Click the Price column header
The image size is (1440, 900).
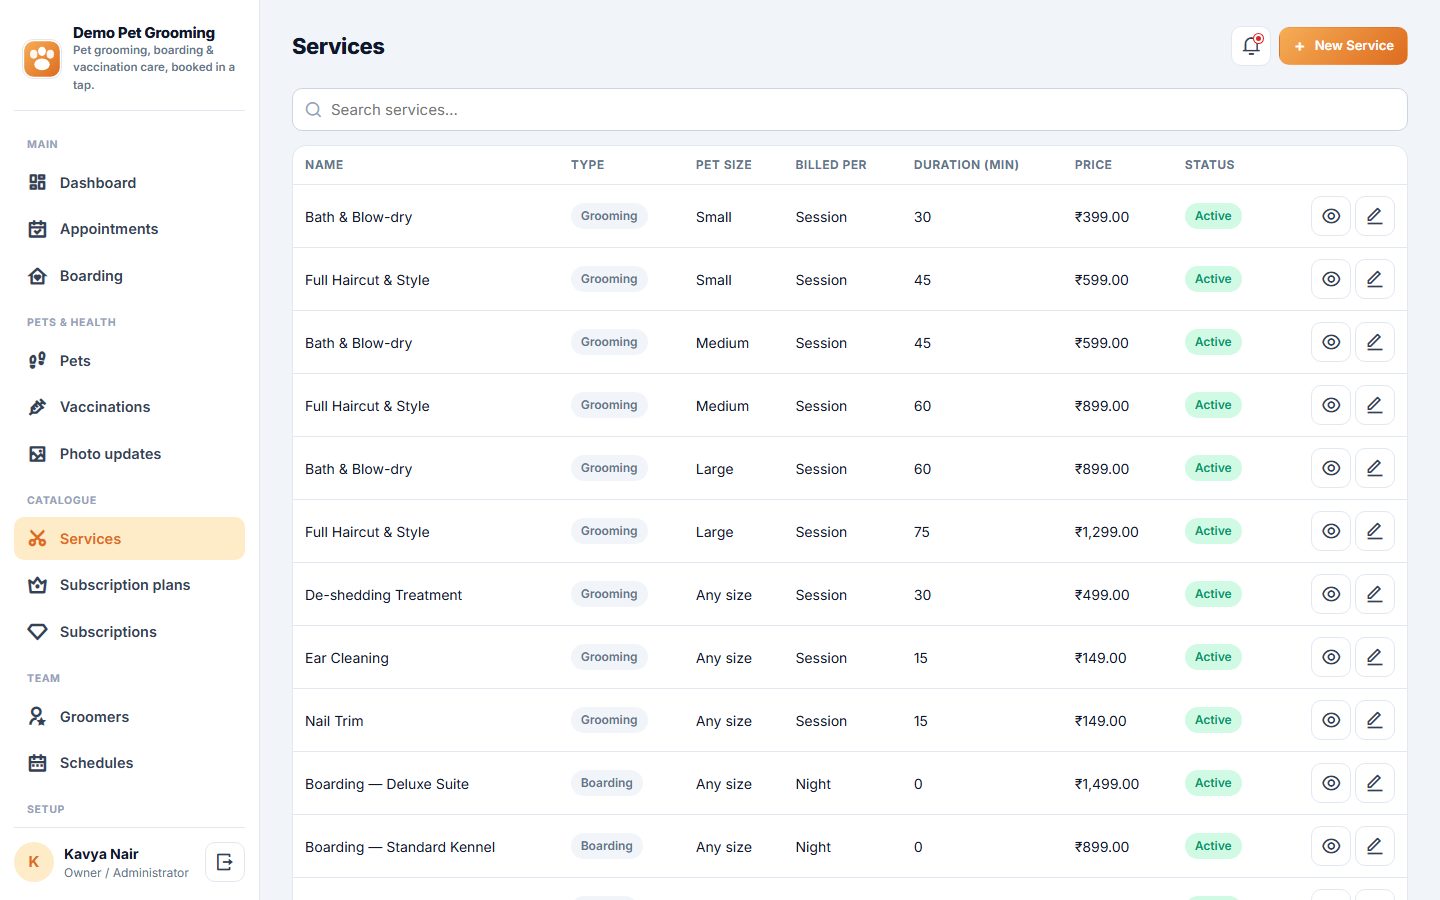[x=1093, y=165]
